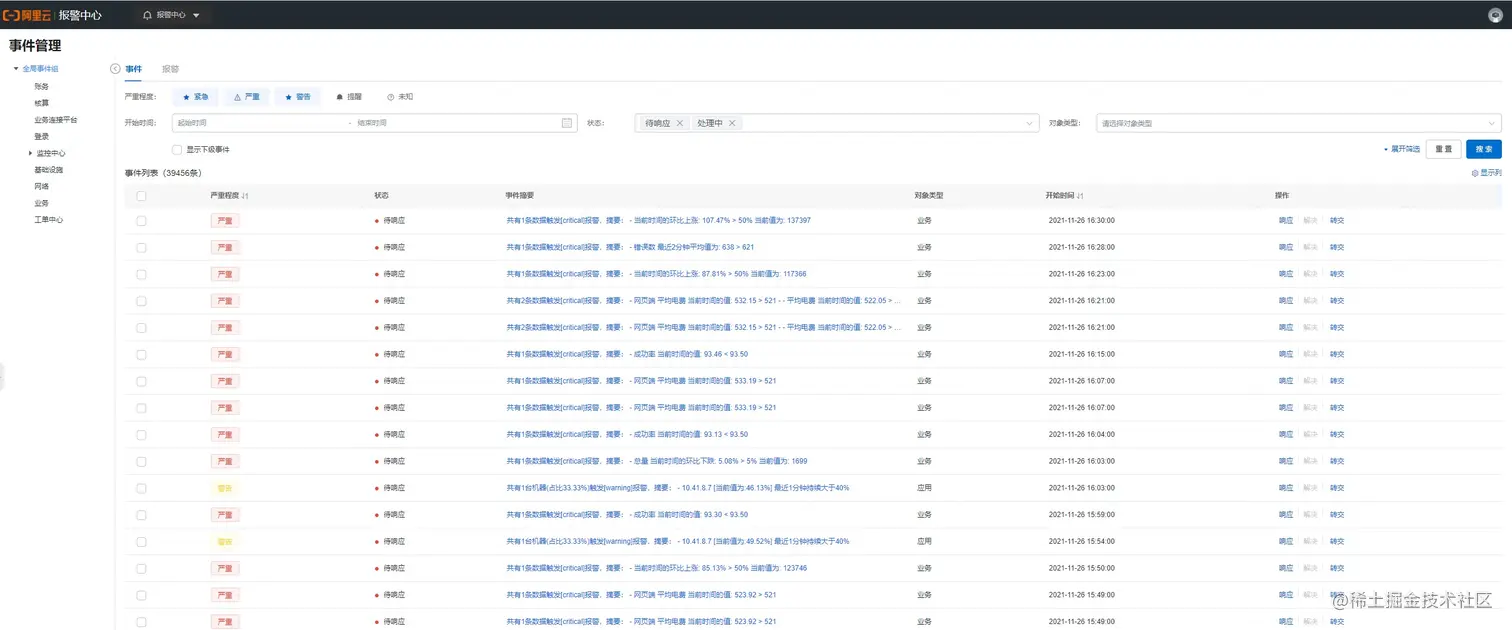
Task: Toggle the 紧急 severity filter
Action: (196, 97)
